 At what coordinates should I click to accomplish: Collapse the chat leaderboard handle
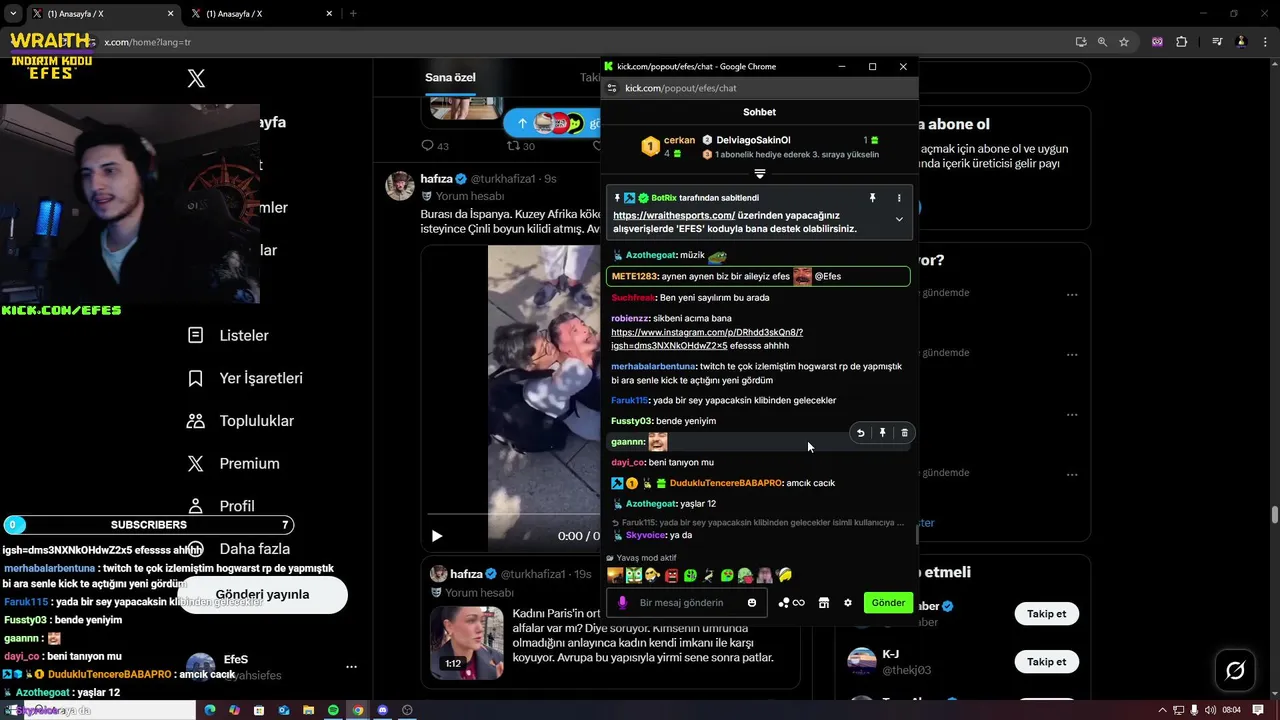[x=759, y=174]
